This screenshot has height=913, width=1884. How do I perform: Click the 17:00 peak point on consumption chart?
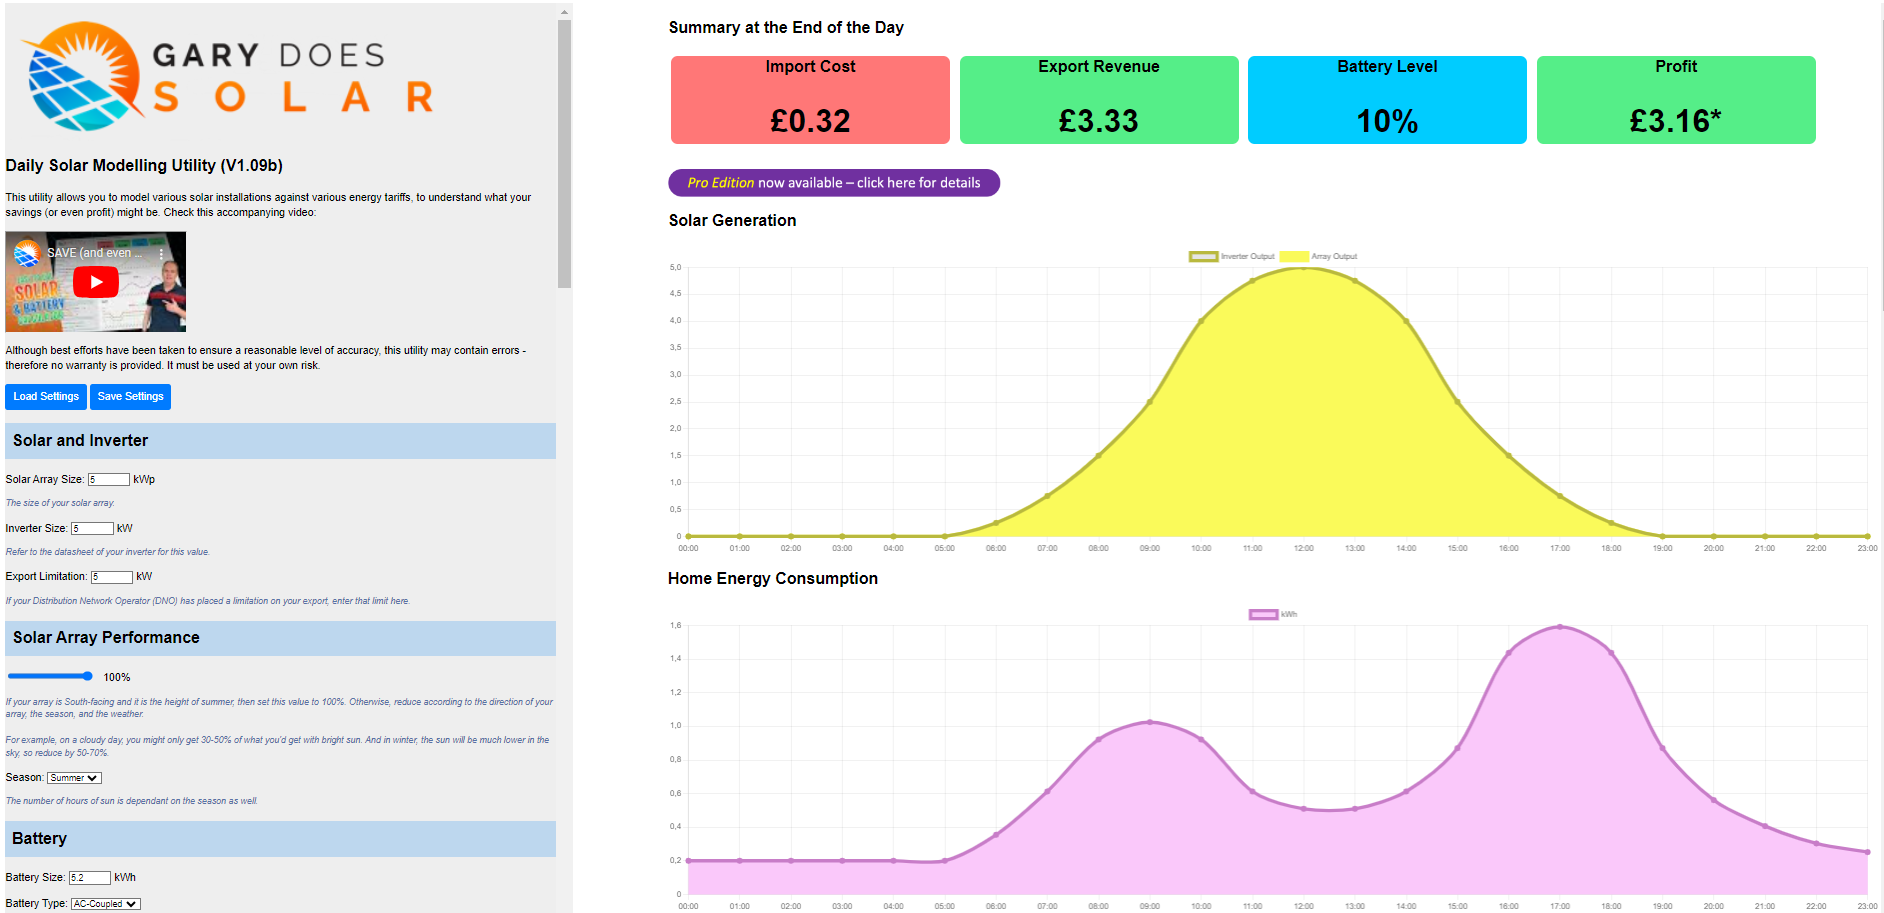click(1560, 627)
